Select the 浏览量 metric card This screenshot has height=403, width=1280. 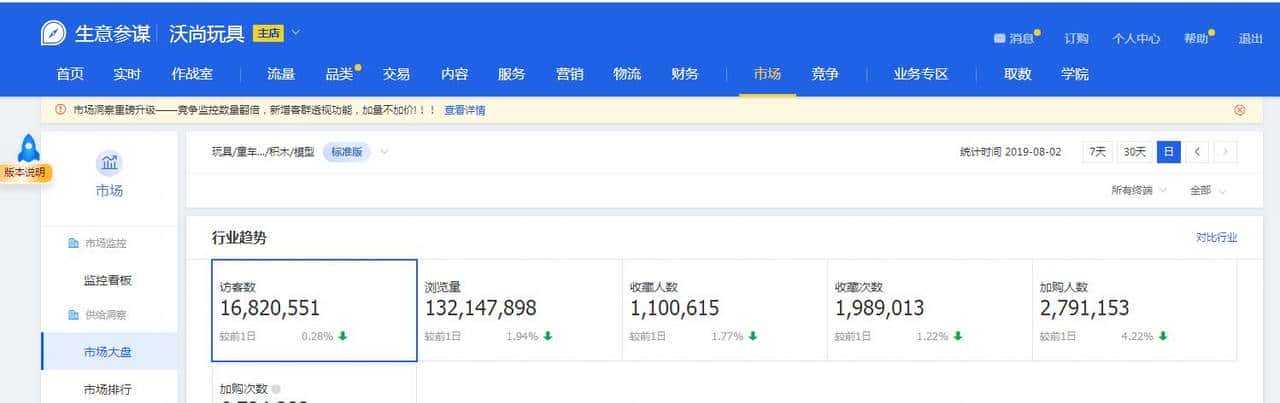tap(519, 310)
